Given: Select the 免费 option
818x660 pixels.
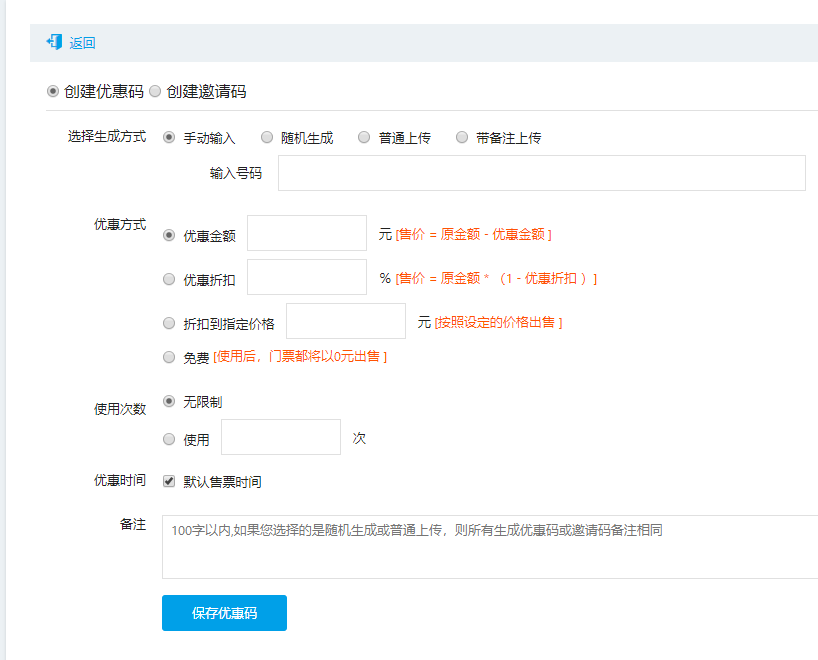Looking at the screenshot, I should point(169,356).
